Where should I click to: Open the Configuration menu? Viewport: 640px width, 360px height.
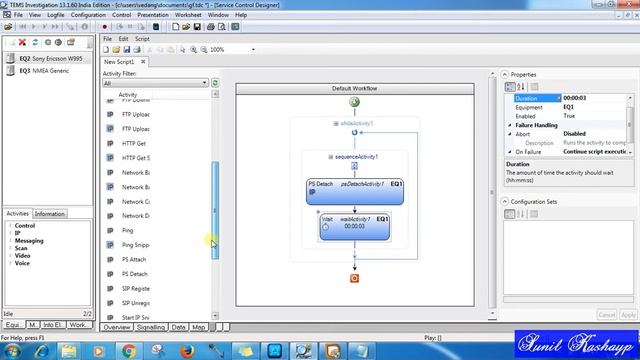click(88, 15)
